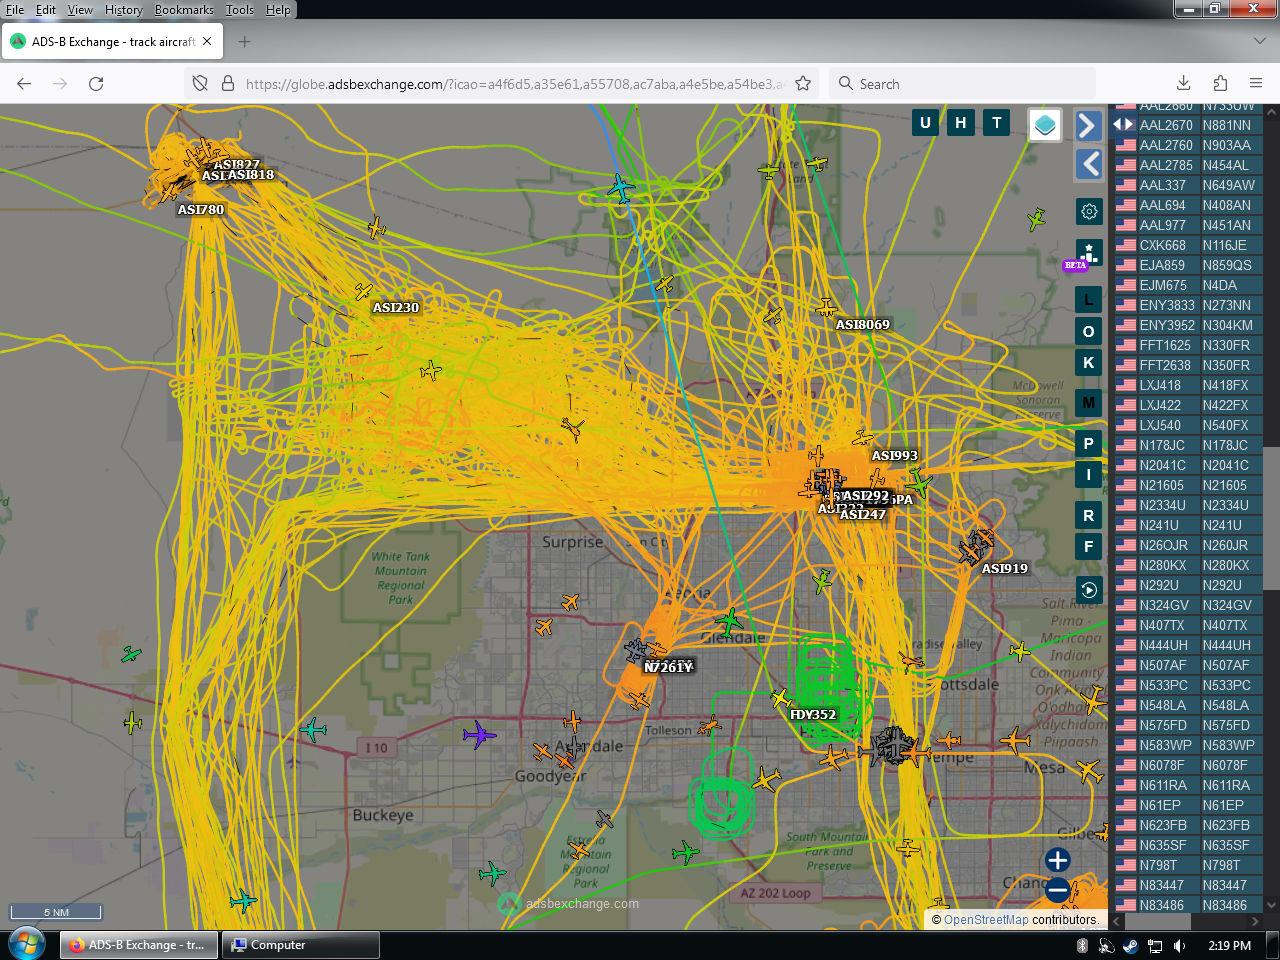Toggle the K button on the map
The image size is (1280, 960).
(1089, 363)
